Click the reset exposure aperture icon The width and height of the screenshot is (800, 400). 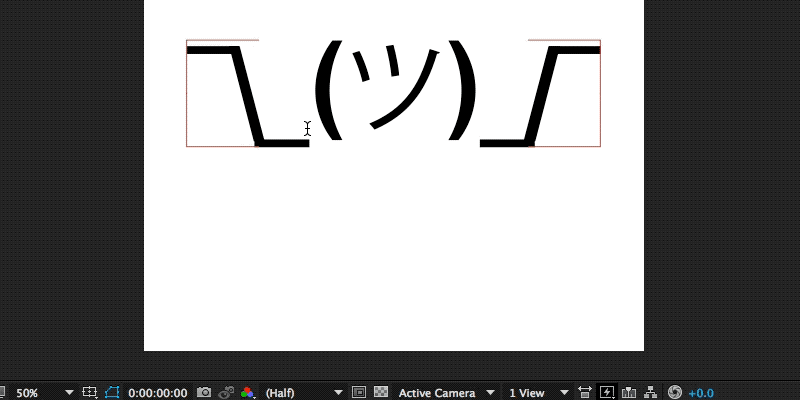coord(674,392)
